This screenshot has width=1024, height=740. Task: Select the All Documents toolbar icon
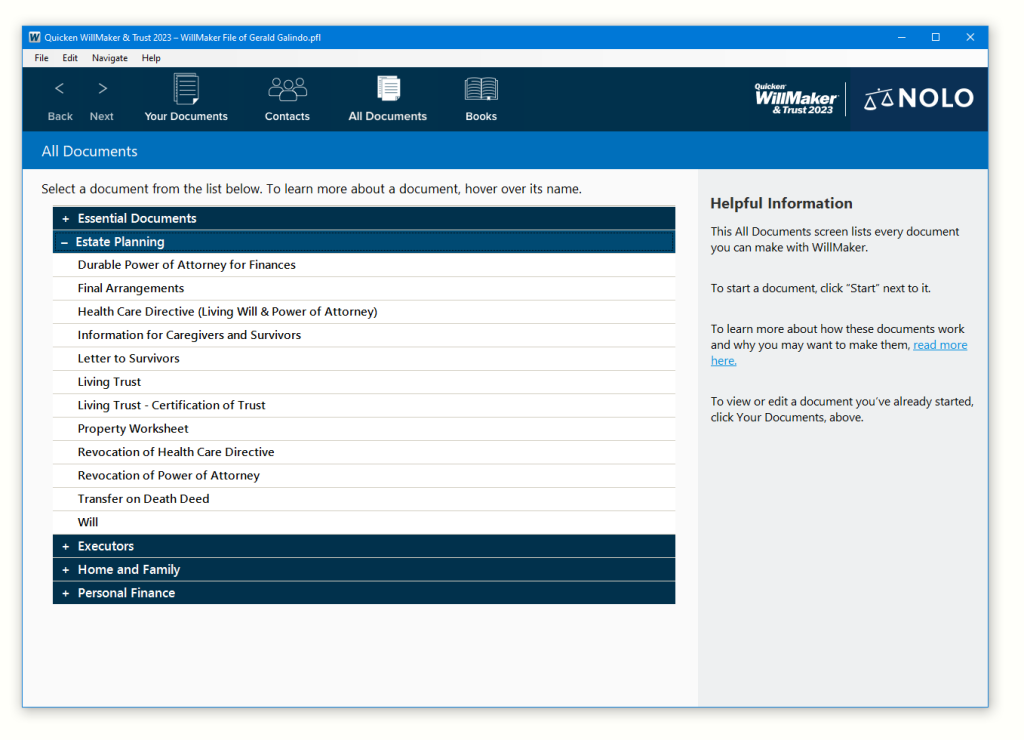point(388,88)
